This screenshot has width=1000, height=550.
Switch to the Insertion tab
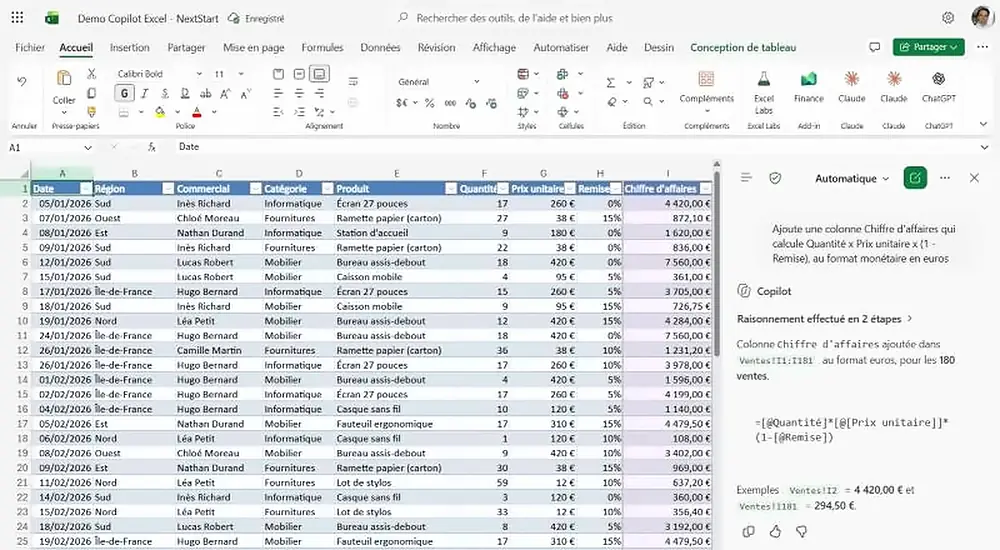(x=129, y=47)
